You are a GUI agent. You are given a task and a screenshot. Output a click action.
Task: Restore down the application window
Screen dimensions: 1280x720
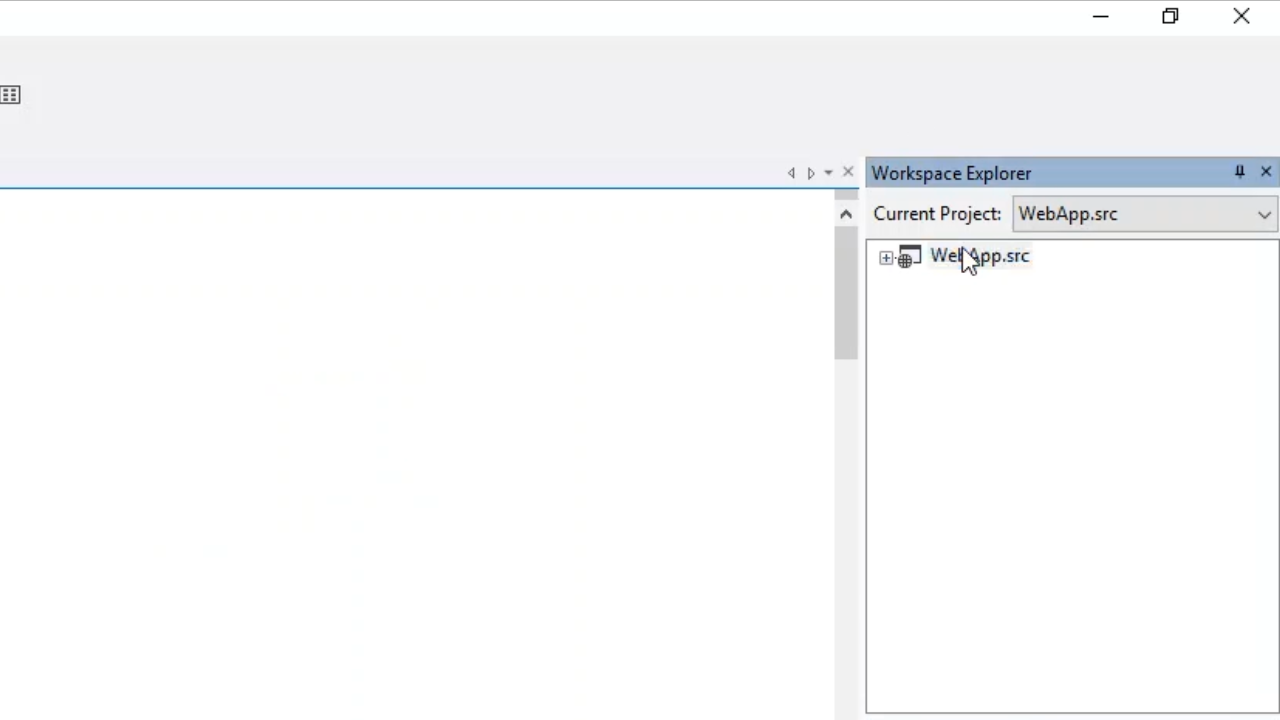[1170, 17]
